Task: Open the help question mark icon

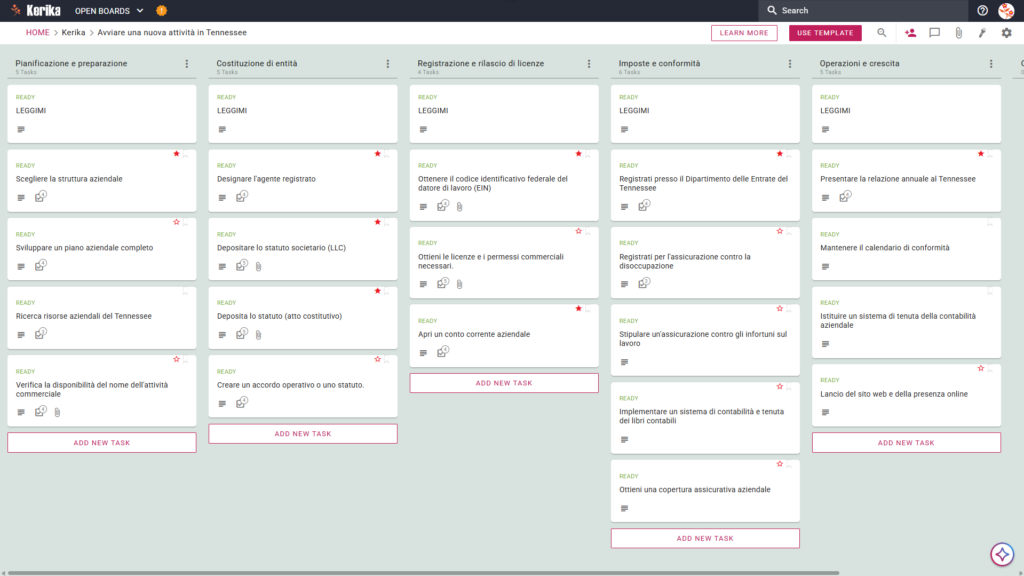Action: pyautogui.click(x=982, y=10)
